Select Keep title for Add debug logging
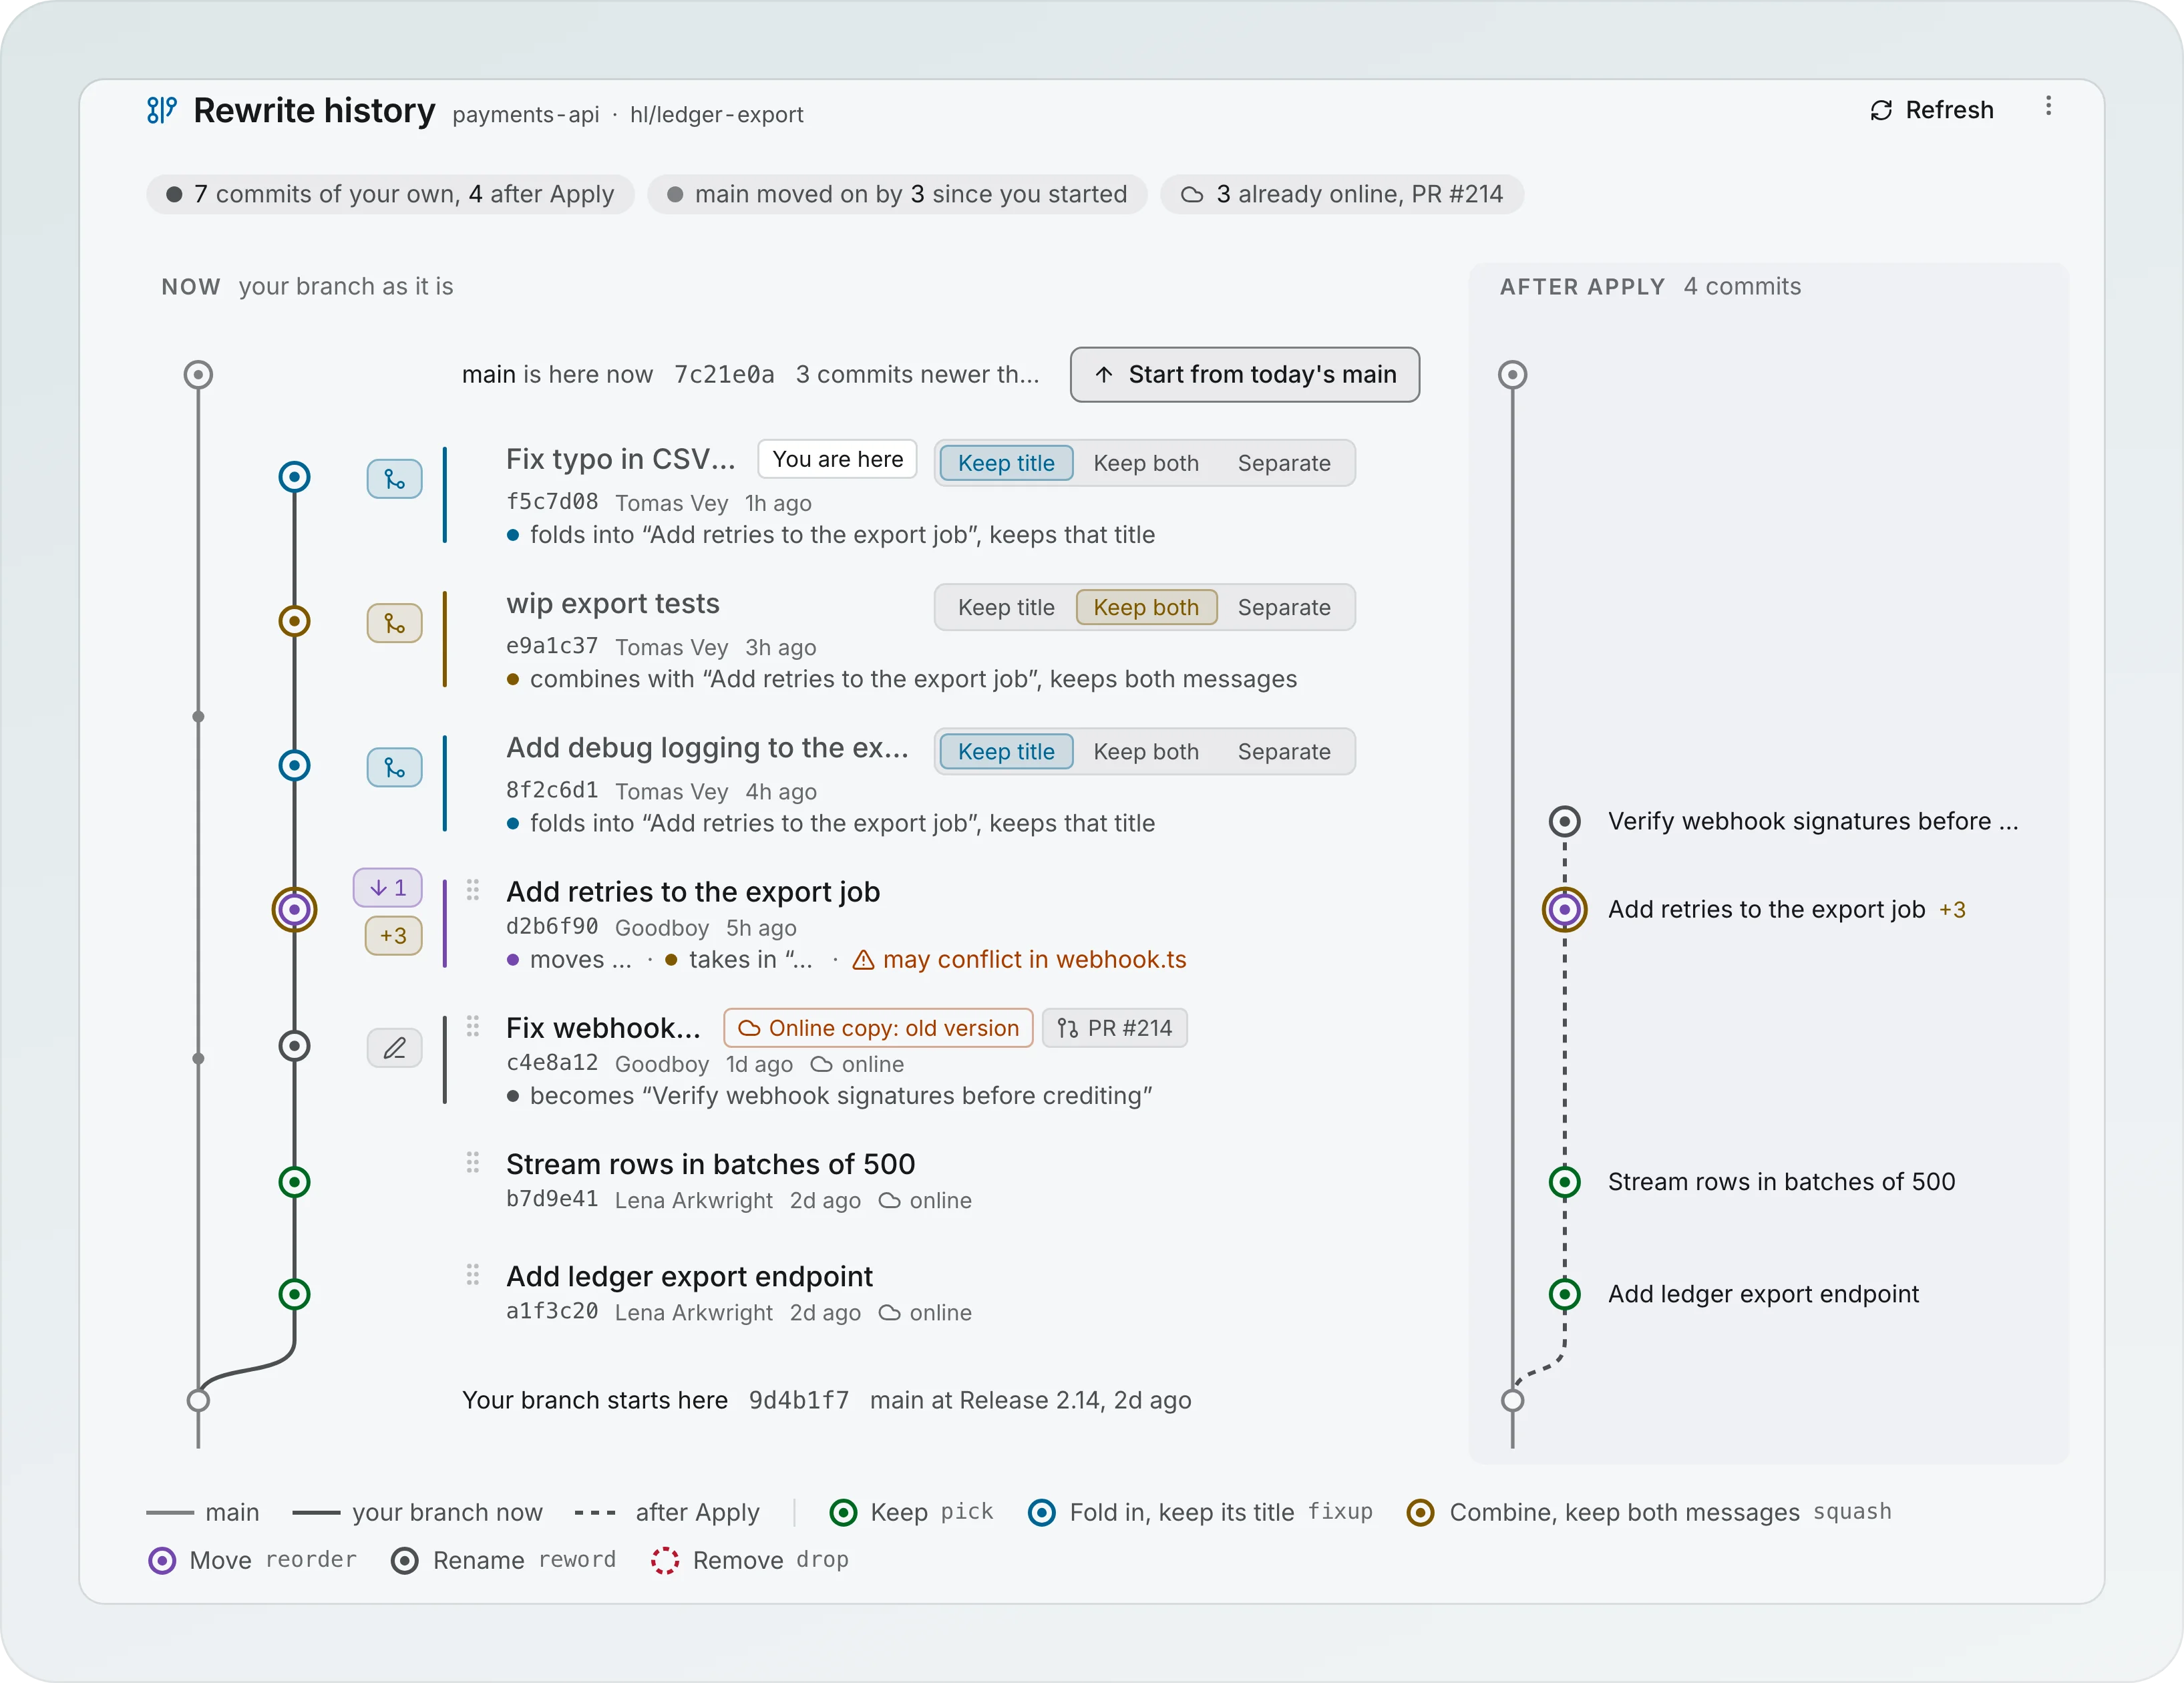 (1006, 751)
